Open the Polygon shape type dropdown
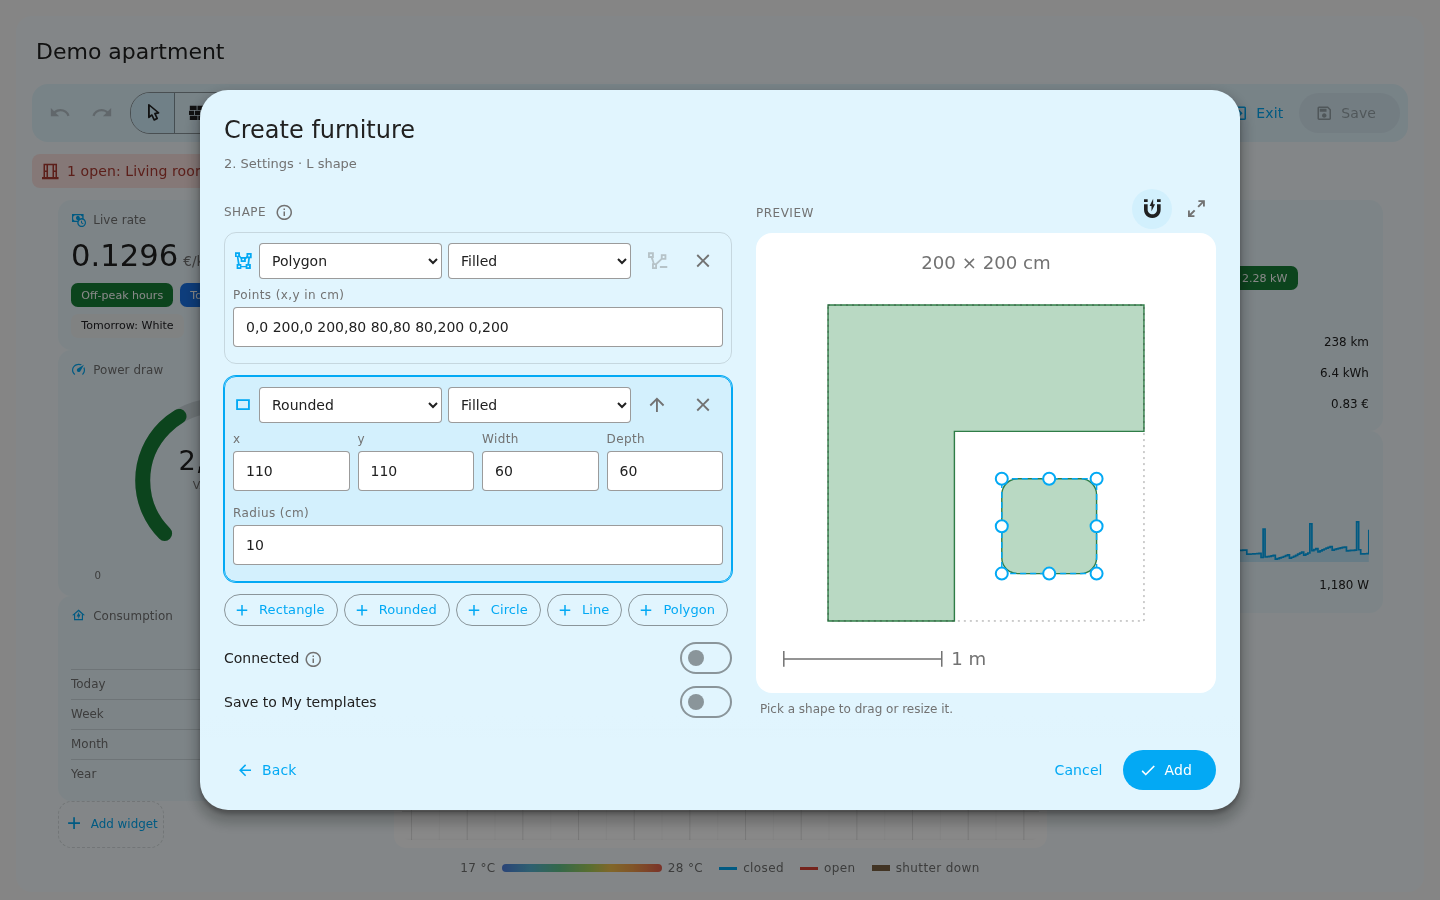This screenshot has width=1440, height=900. (x=350, y=261)
